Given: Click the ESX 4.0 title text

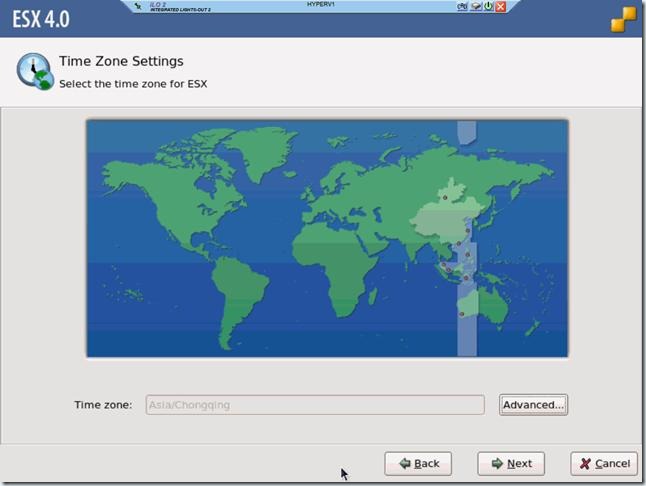Looking at the screenshot, I should 41,19.
